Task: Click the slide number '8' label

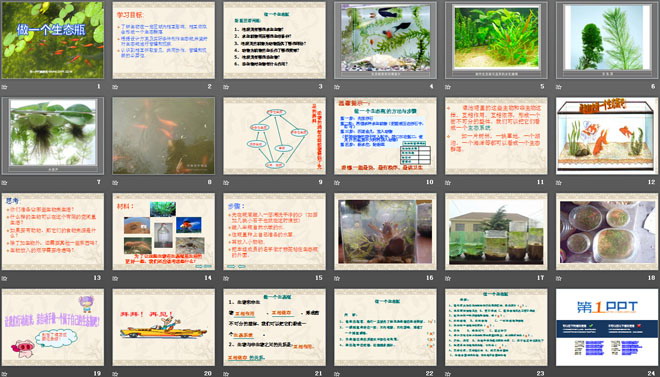Action: pyautogui.click(x=210, y=182)
